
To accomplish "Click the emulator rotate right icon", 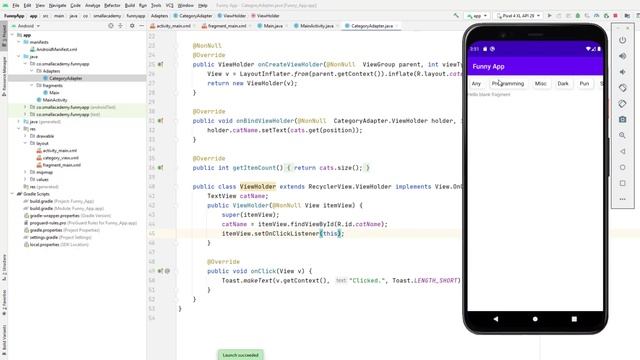I will pos(622,104).
